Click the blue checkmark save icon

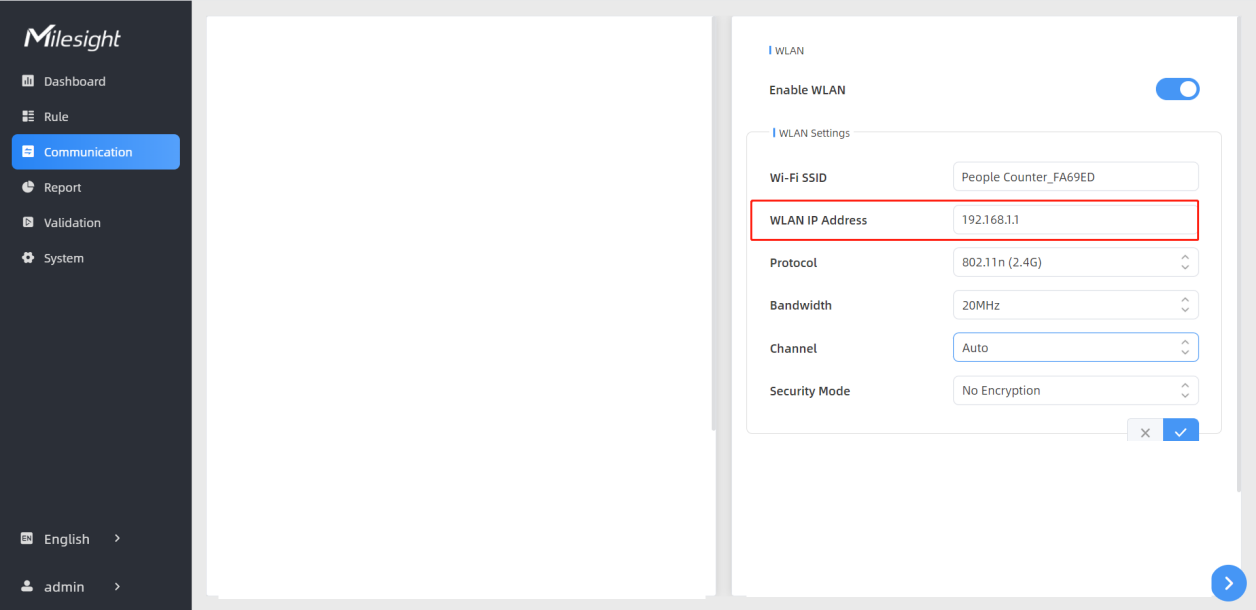[x=1181, y=432]
